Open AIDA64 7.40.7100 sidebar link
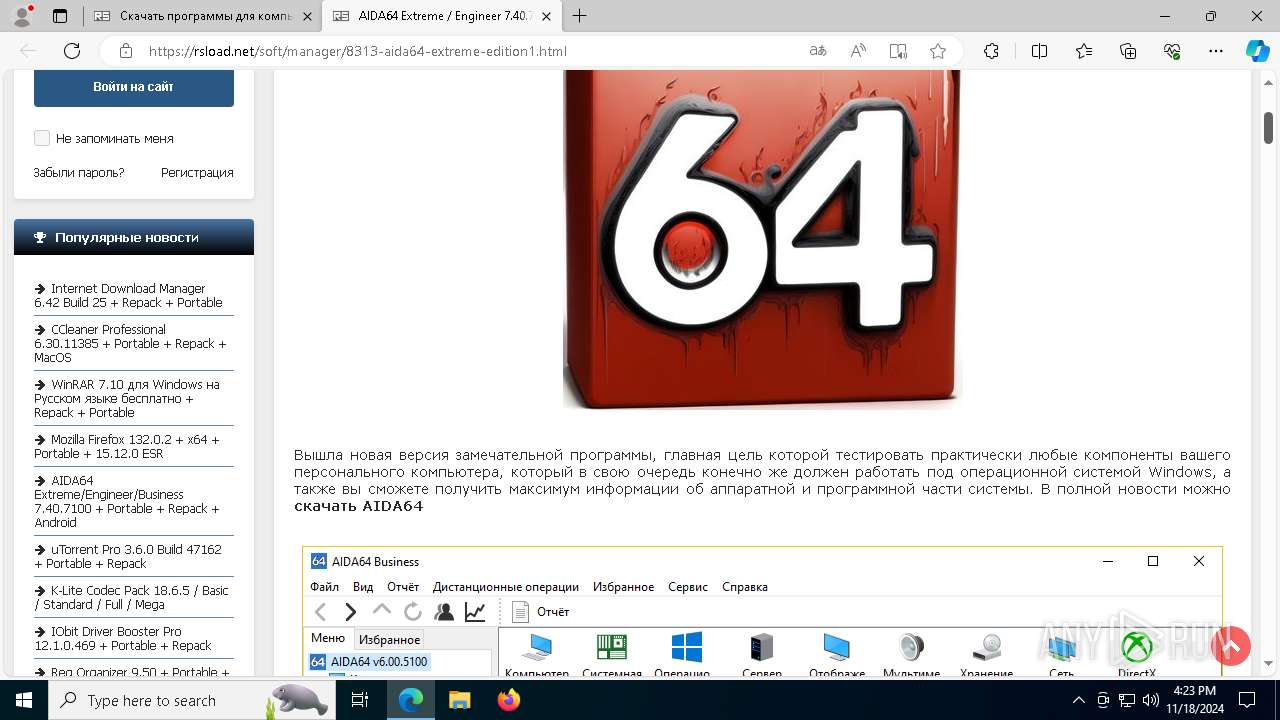The width and height of the screenshot is (1280, 720). point(127,501)
